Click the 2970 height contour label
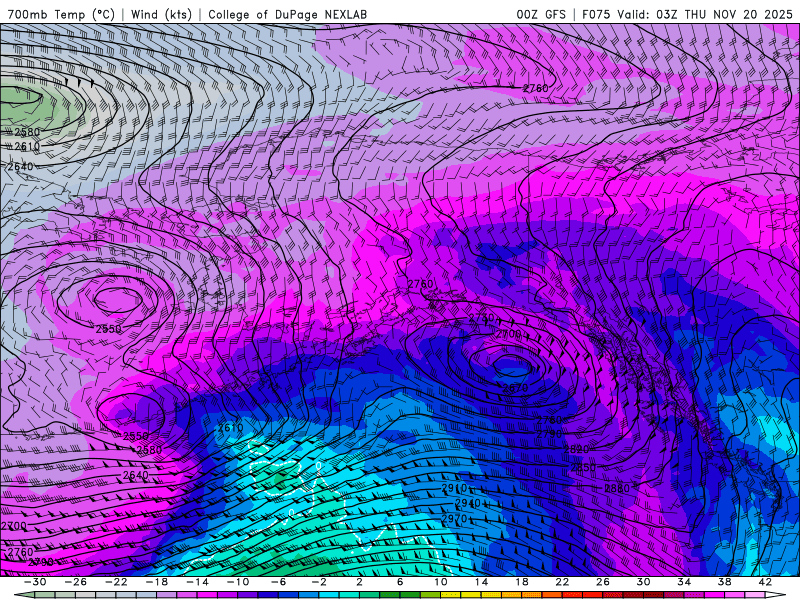800x600 pixels. click(x=454, y=519)
